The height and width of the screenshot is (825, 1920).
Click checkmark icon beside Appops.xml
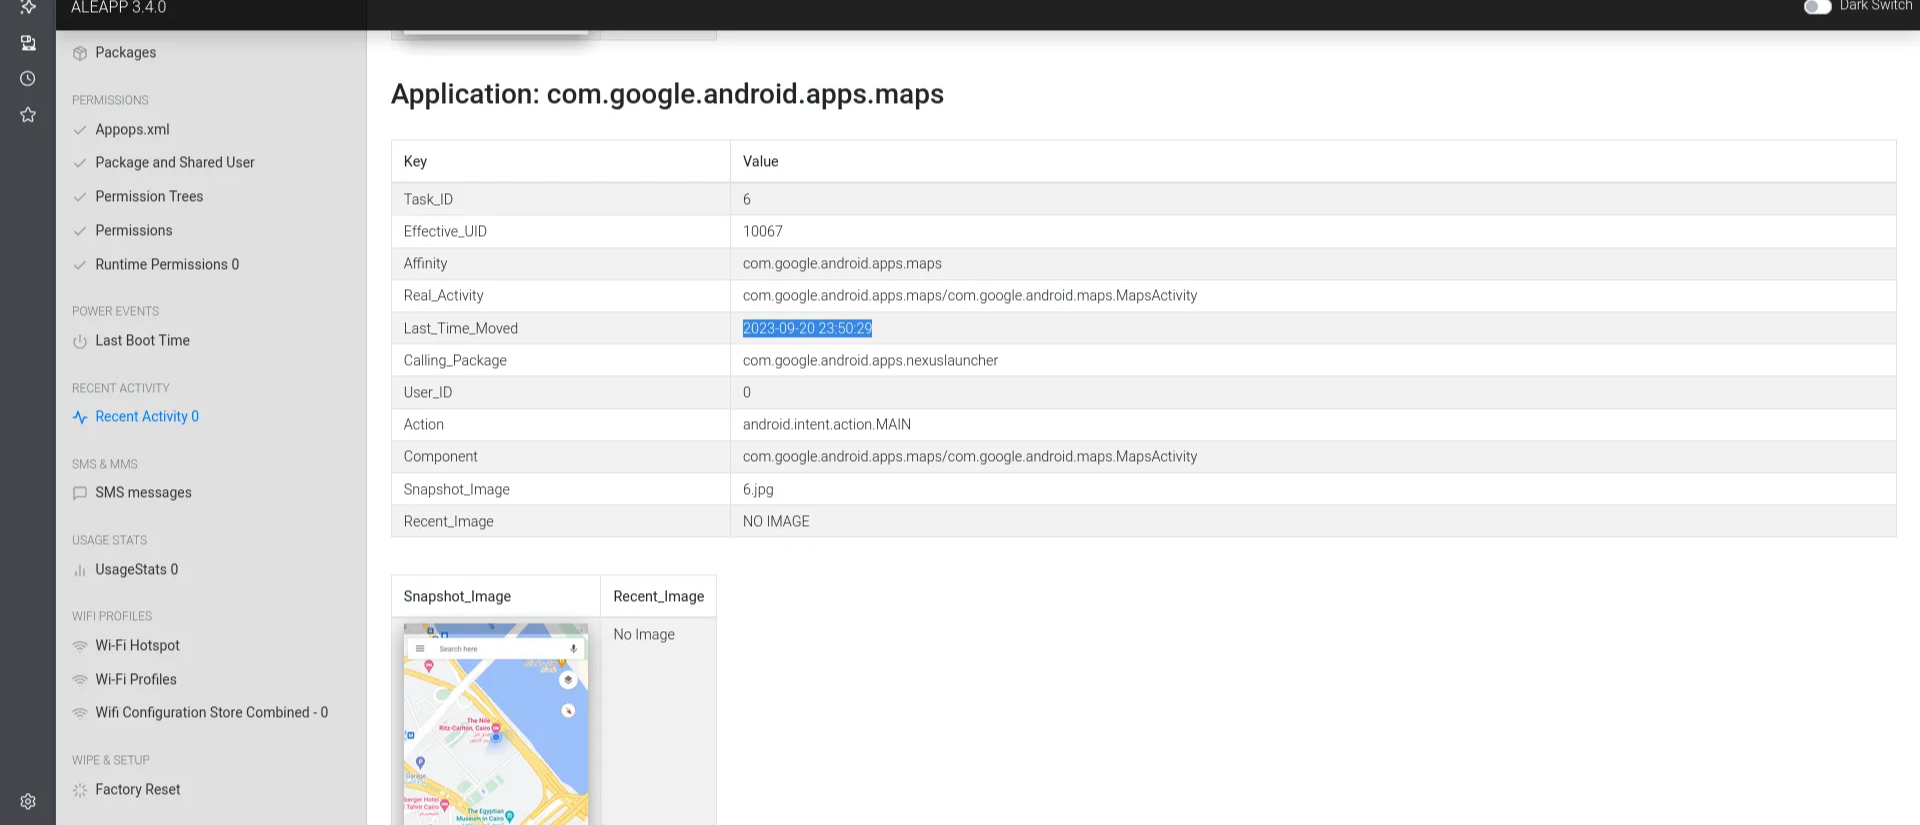click(80, 130)
